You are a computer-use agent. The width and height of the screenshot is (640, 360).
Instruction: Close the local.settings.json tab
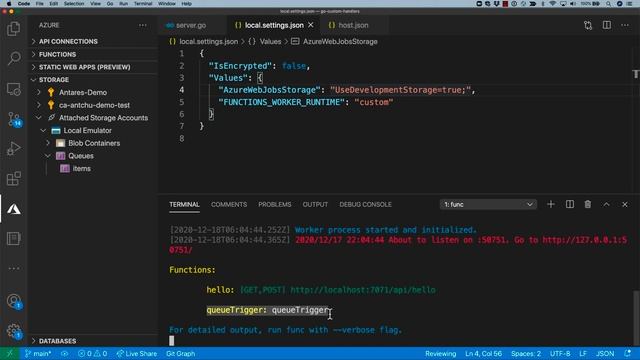coord(311,25)
